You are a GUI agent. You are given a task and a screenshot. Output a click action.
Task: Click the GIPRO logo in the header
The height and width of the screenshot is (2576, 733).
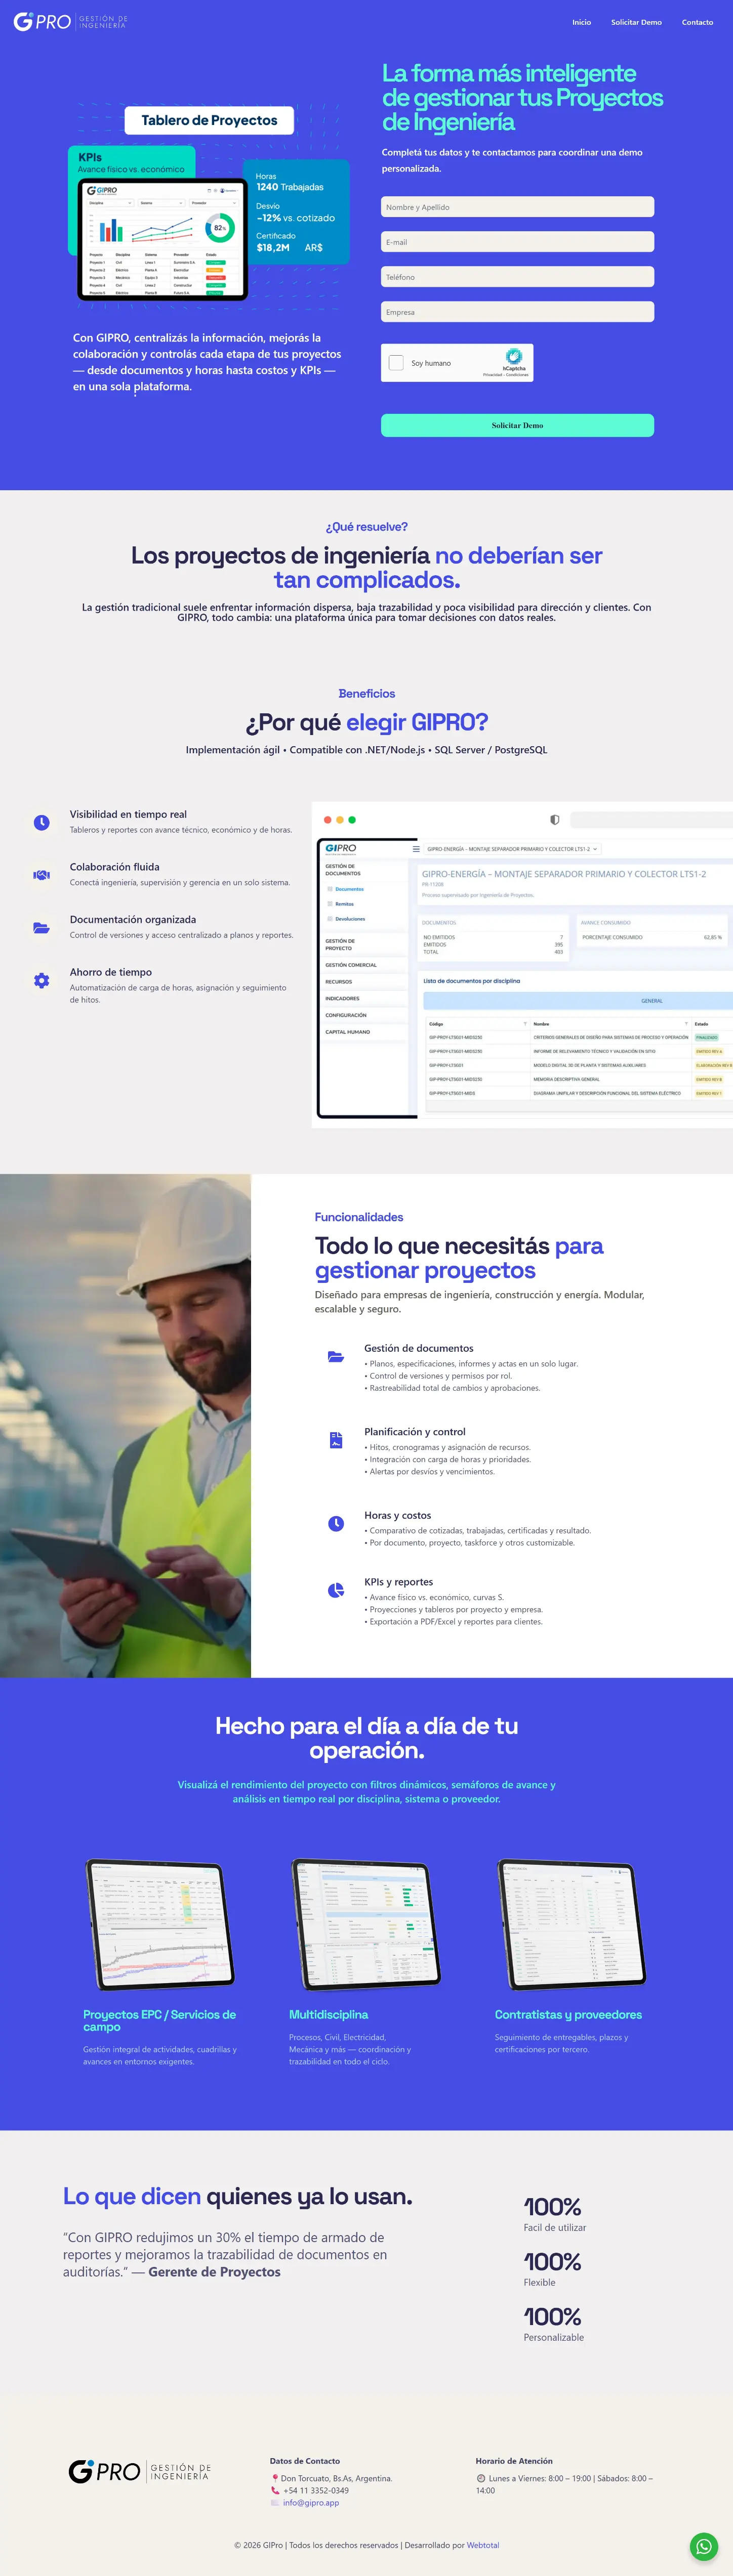70,21
